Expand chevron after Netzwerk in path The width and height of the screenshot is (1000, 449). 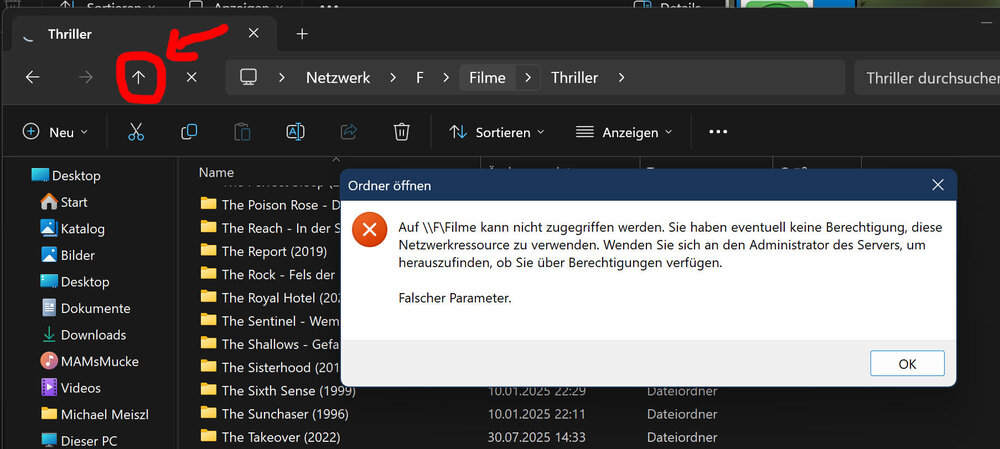(x=393, y=78)
